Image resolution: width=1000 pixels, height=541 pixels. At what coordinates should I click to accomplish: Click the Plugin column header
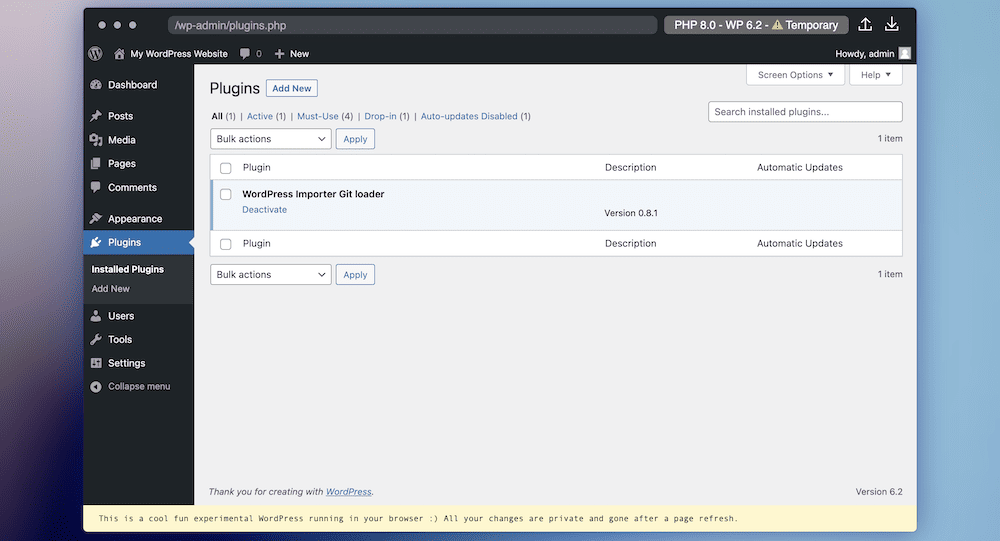pos(256,167)
